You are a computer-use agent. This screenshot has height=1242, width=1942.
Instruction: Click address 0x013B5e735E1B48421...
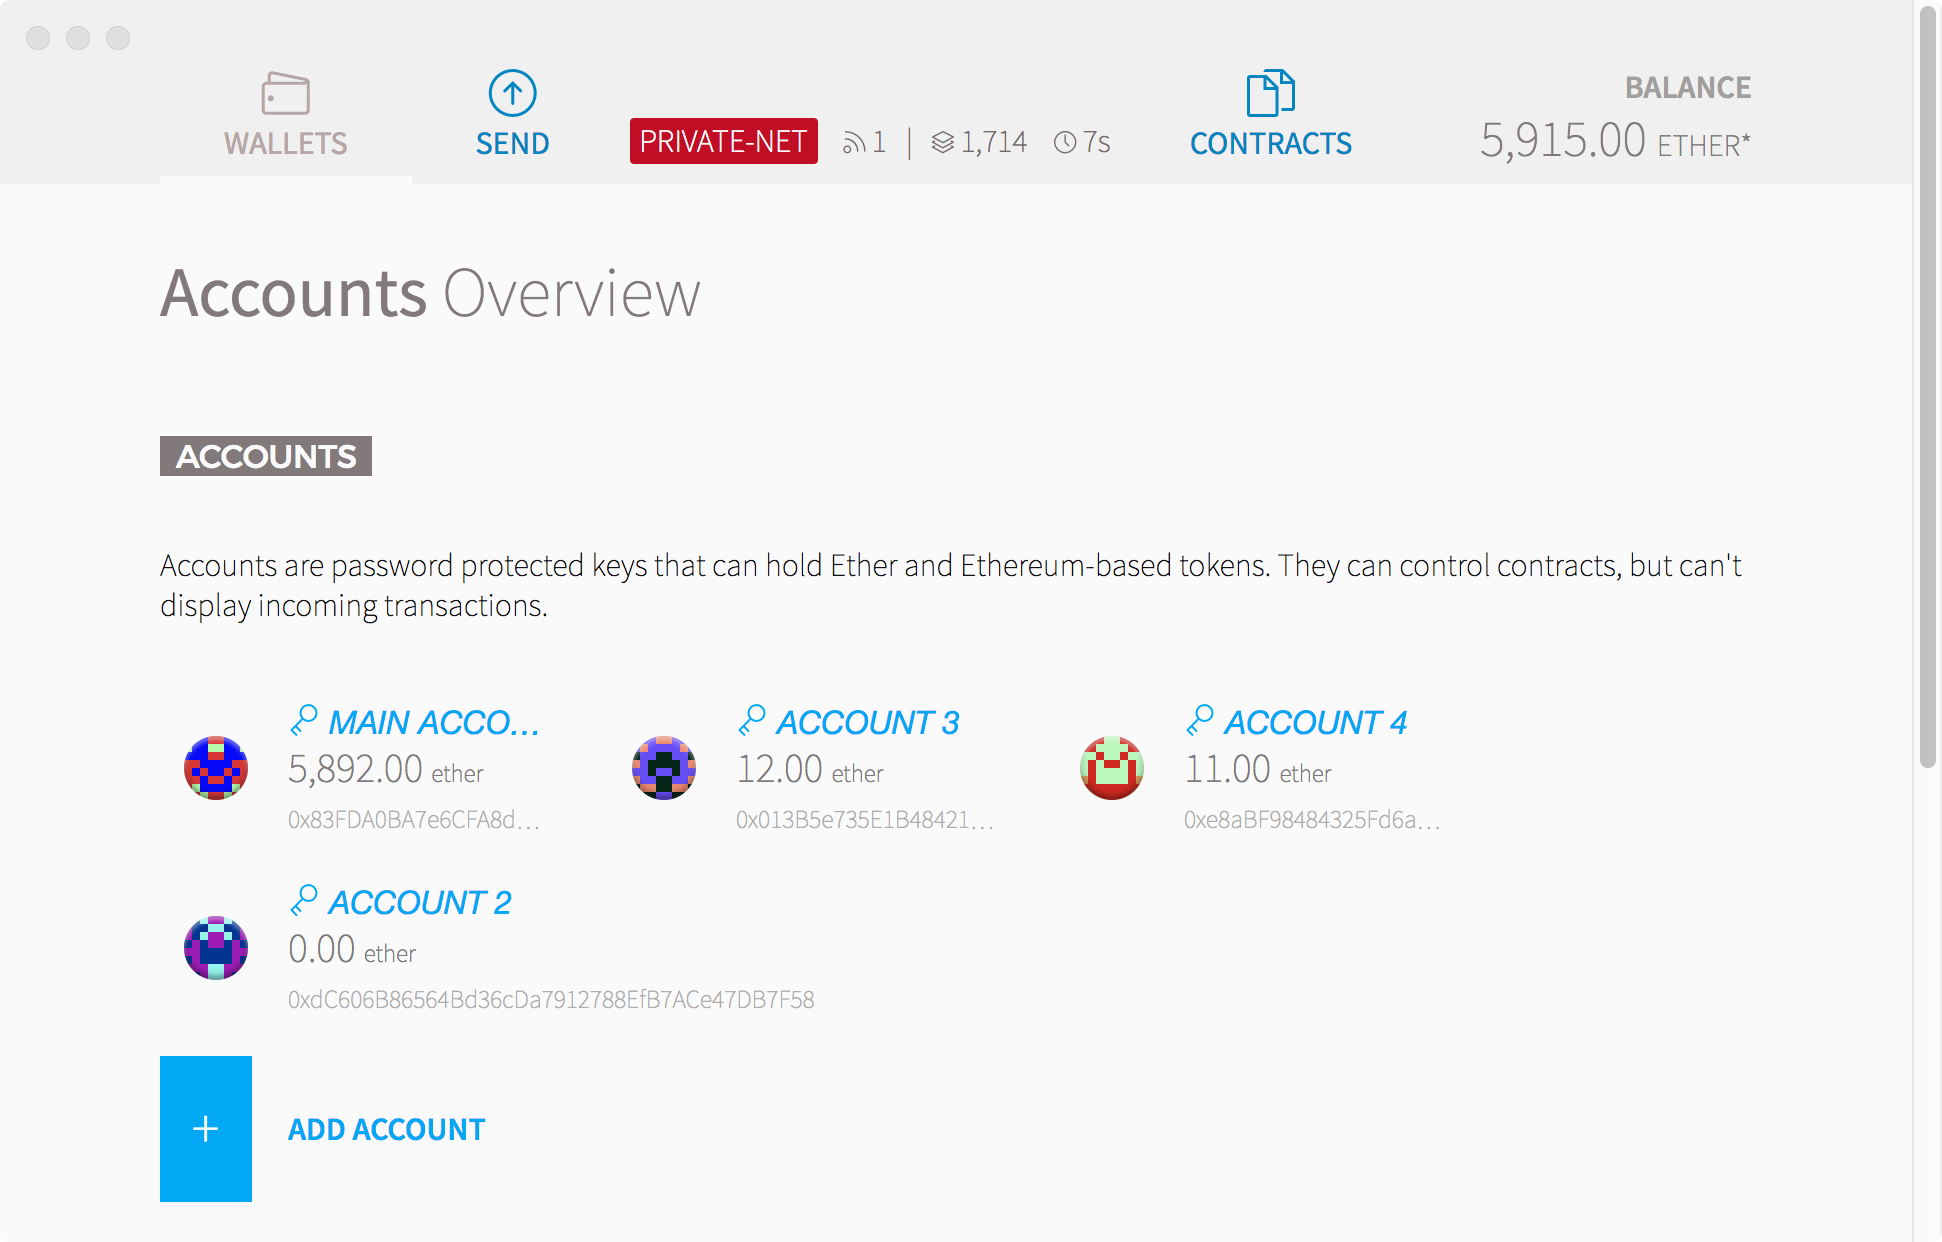pos(865,820)
